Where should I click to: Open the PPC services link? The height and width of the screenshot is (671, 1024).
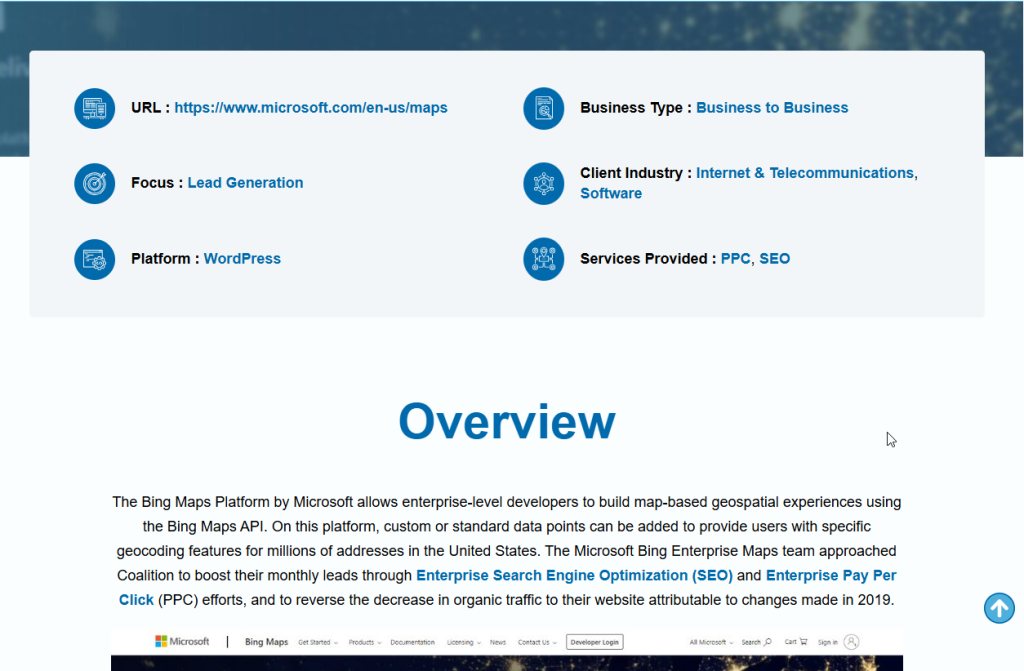point(735,259)
